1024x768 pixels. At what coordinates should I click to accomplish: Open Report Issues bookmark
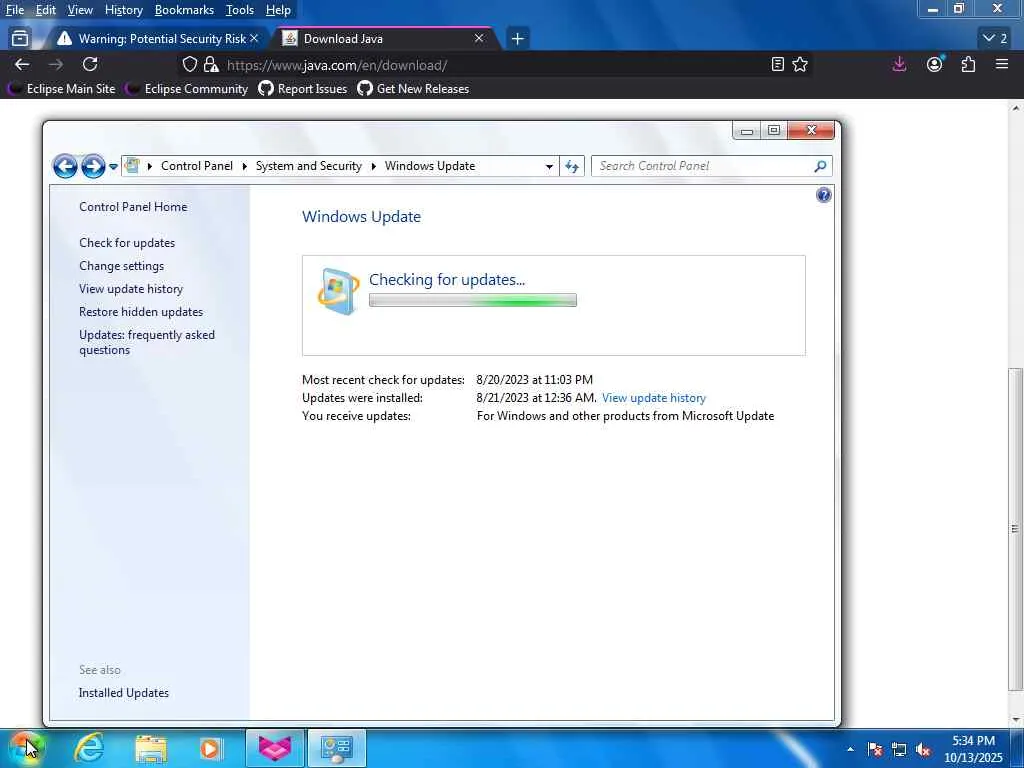point(303,89)
